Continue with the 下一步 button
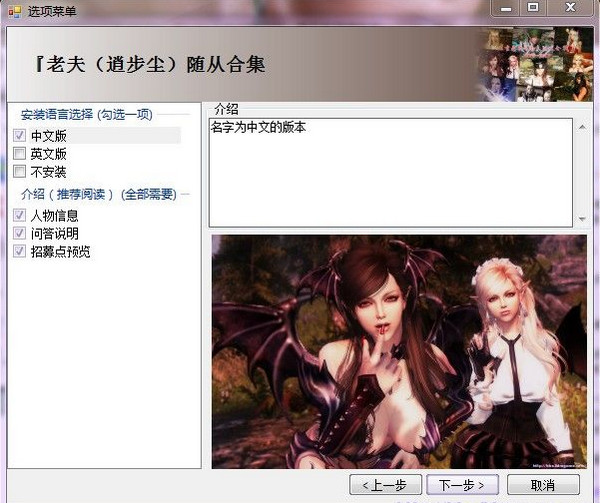Image resolution: width=600 pixels, height=503 pixels. point(462,485)
